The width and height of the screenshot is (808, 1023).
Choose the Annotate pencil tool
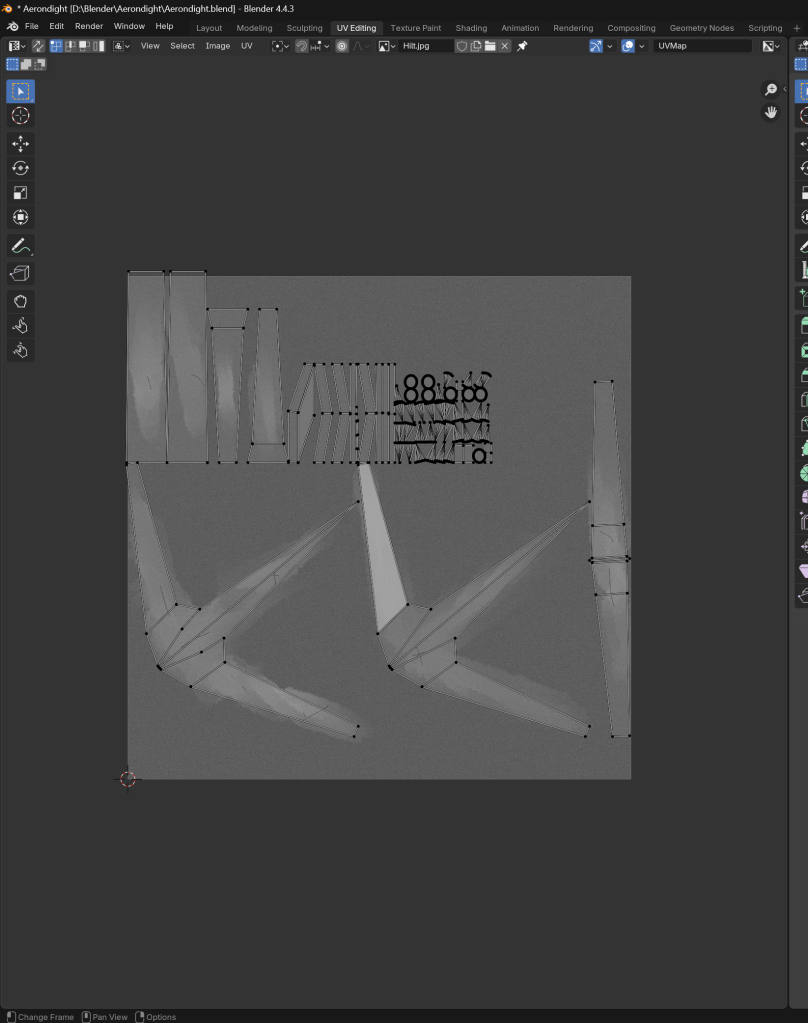[20, 245]
